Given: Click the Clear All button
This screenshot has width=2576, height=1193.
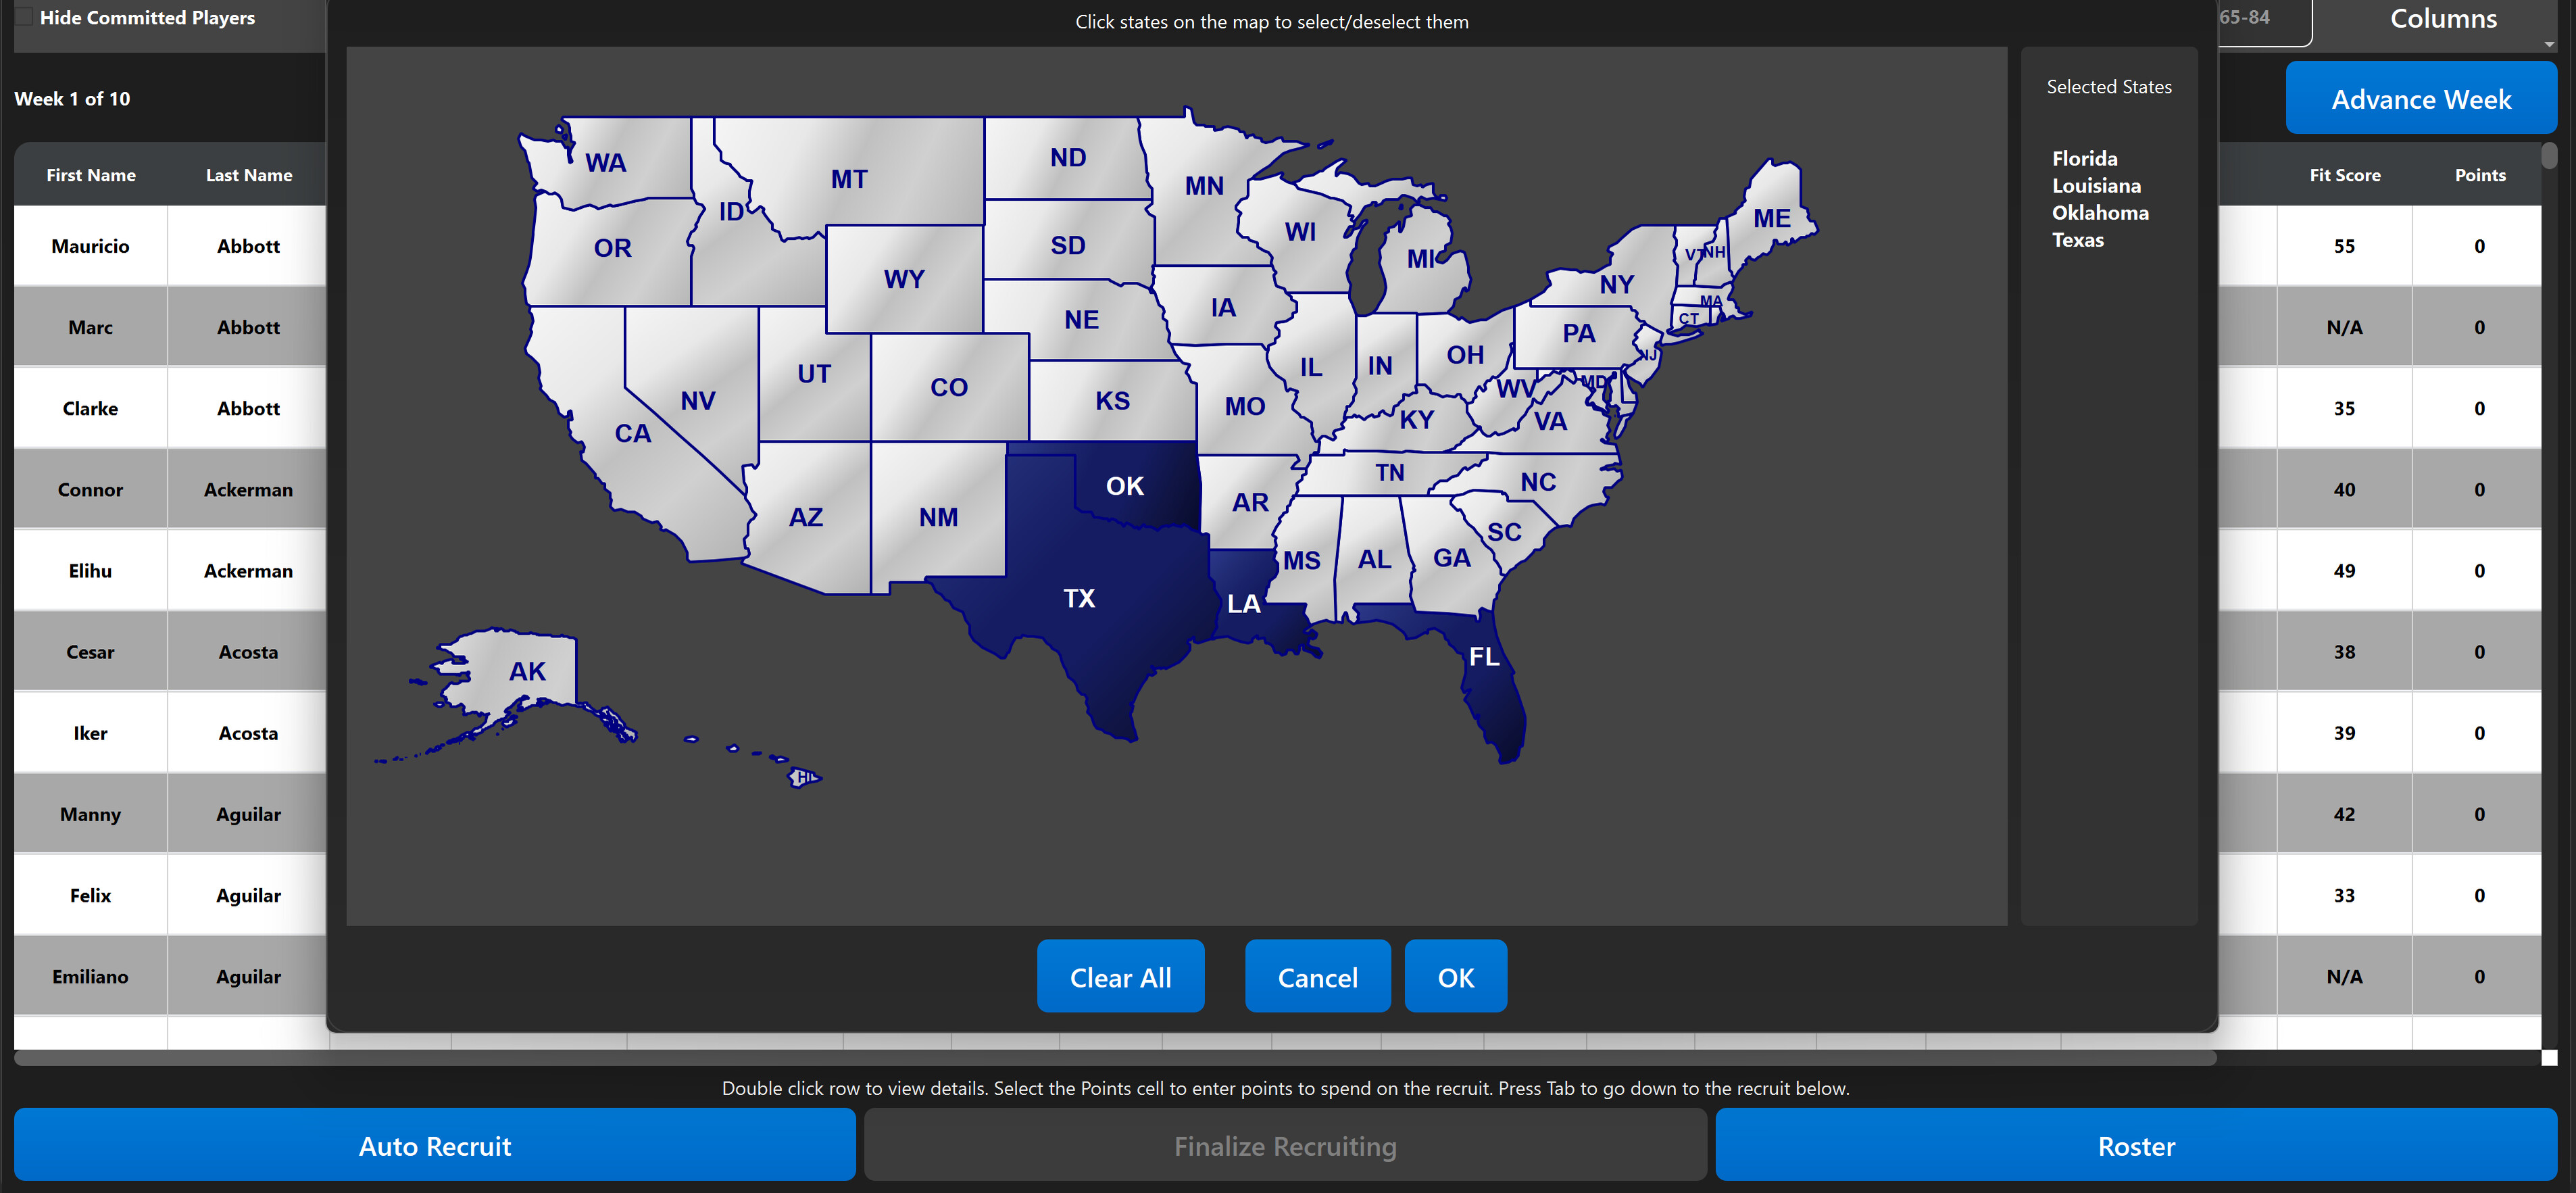Looking at the screenshot, I should [x=1121, y=976].
